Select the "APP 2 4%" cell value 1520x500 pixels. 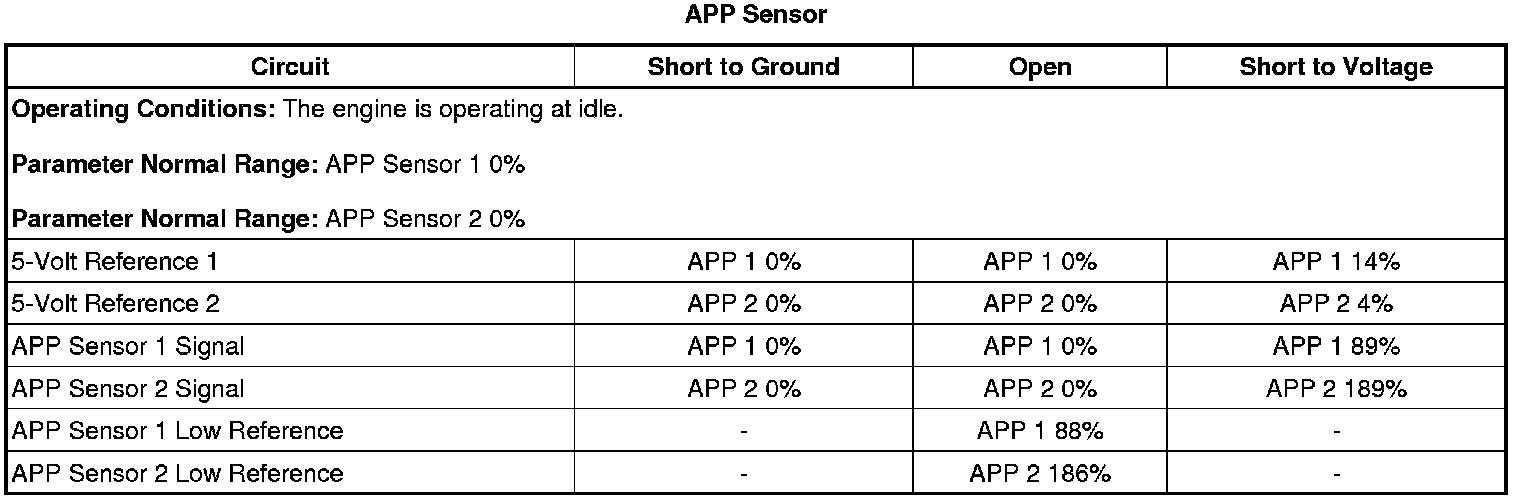1335,304
